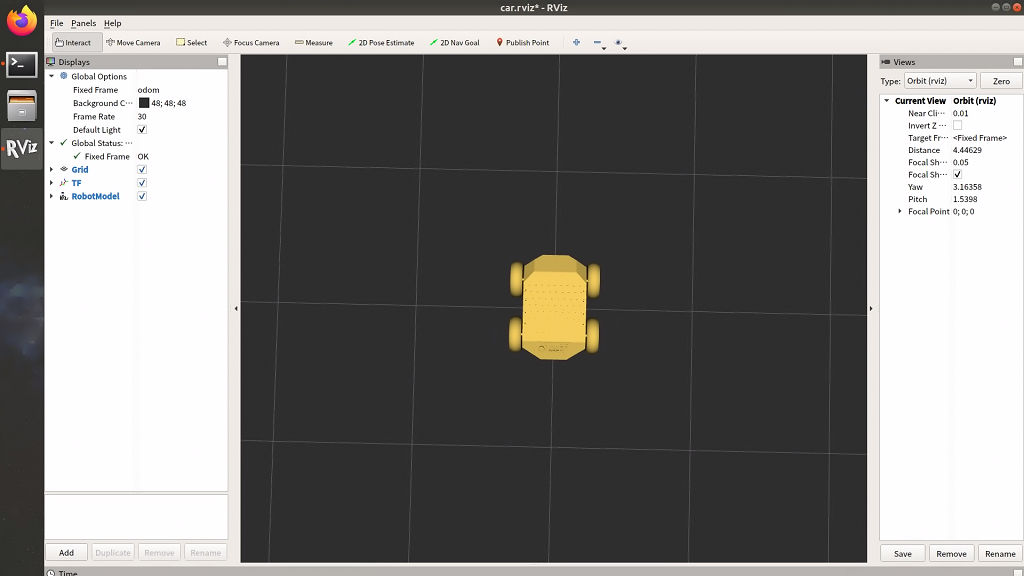The width and height of the screenshot is (1024, 576).
Task: Open the Terminal from the dock
Action: tap(21, 65)
